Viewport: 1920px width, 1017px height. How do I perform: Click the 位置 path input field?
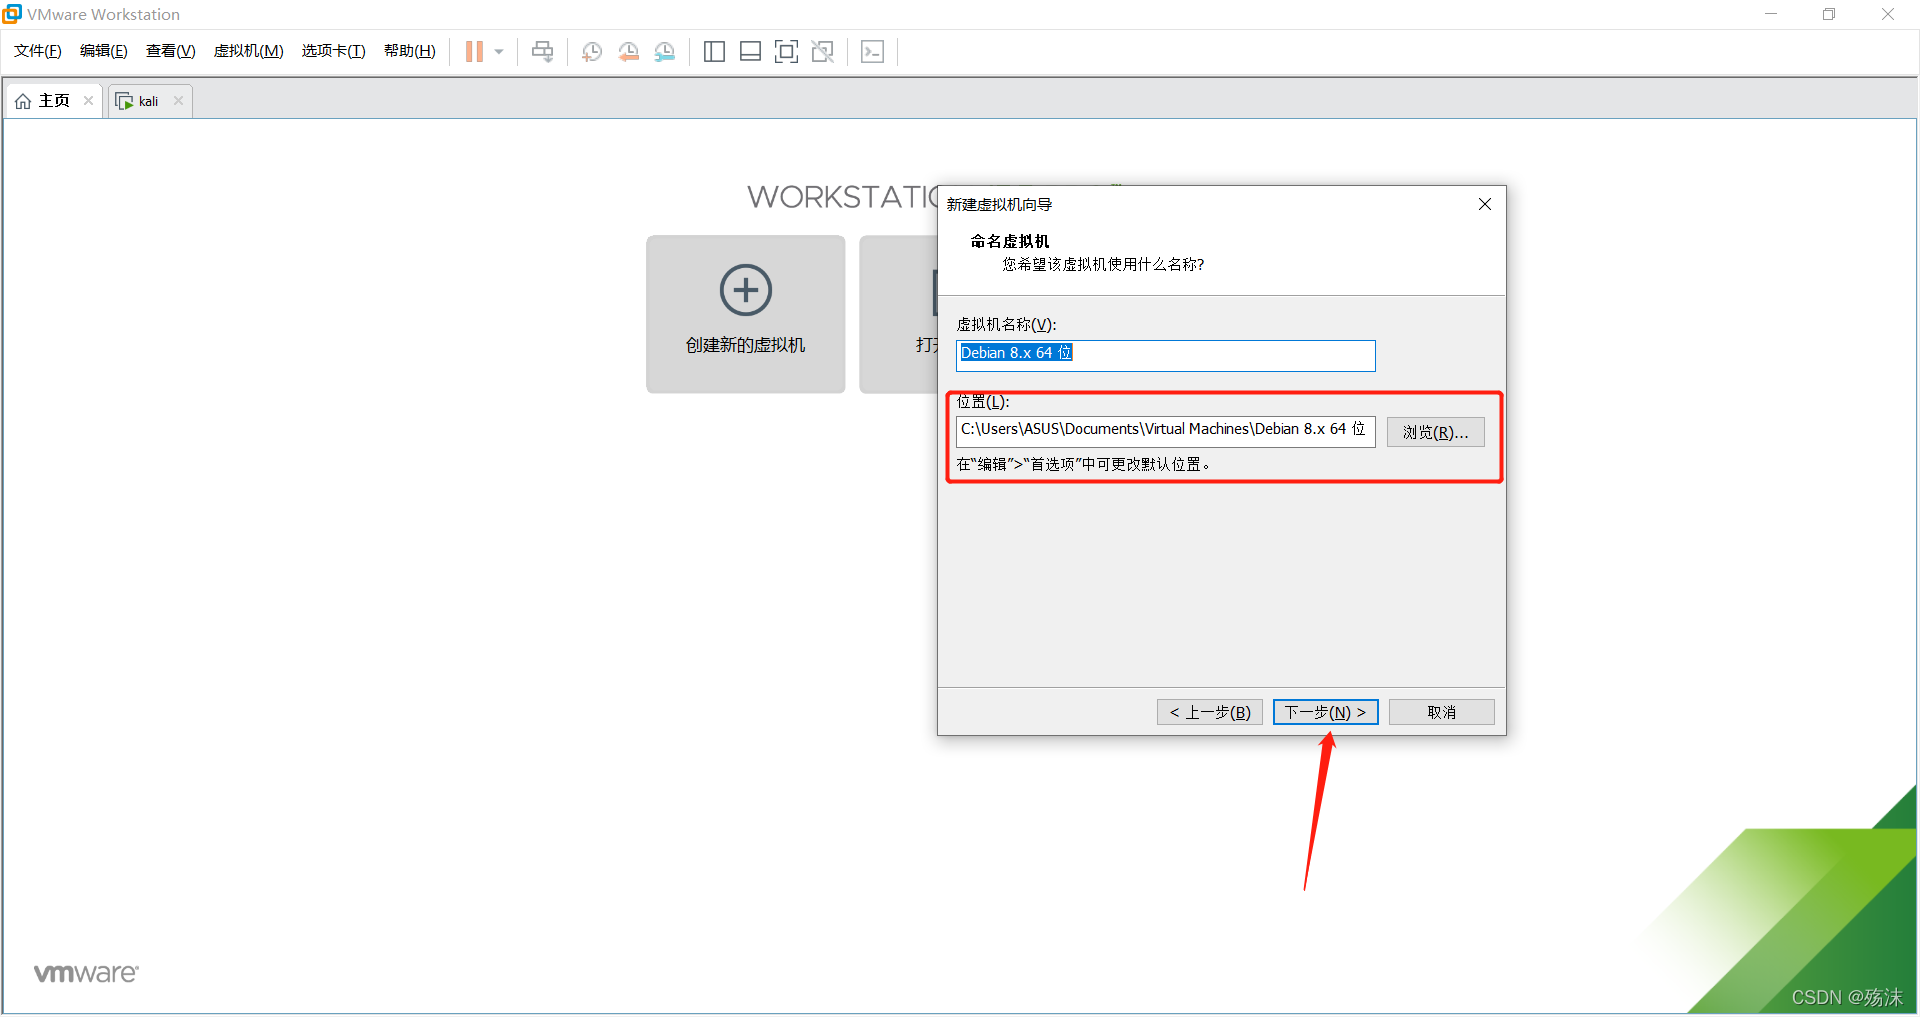[1165, 430]
